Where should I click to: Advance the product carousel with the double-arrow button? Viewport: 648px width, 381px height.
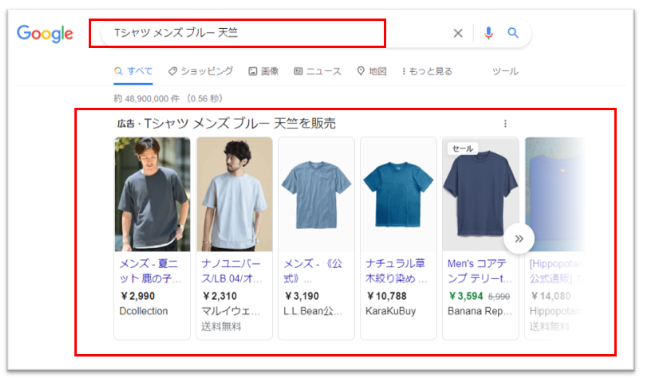pos(519,238)
